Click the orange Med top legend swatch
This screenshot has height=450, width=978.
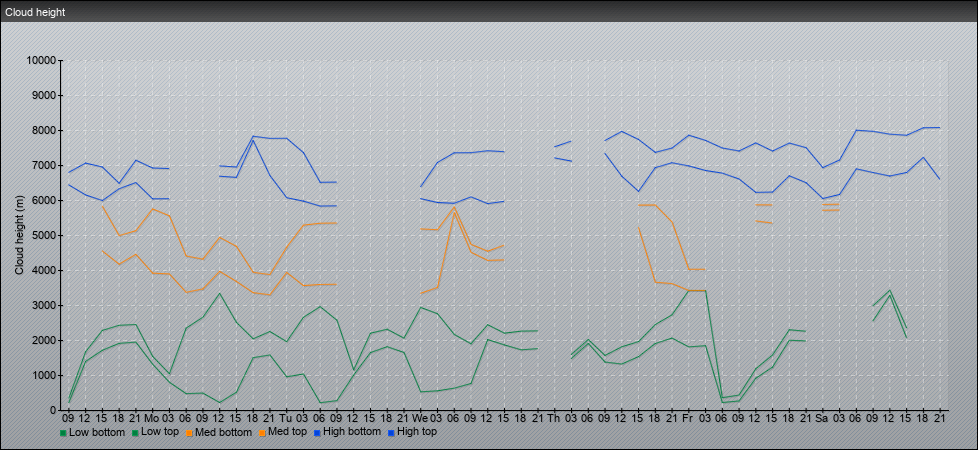tap(264, 433)
